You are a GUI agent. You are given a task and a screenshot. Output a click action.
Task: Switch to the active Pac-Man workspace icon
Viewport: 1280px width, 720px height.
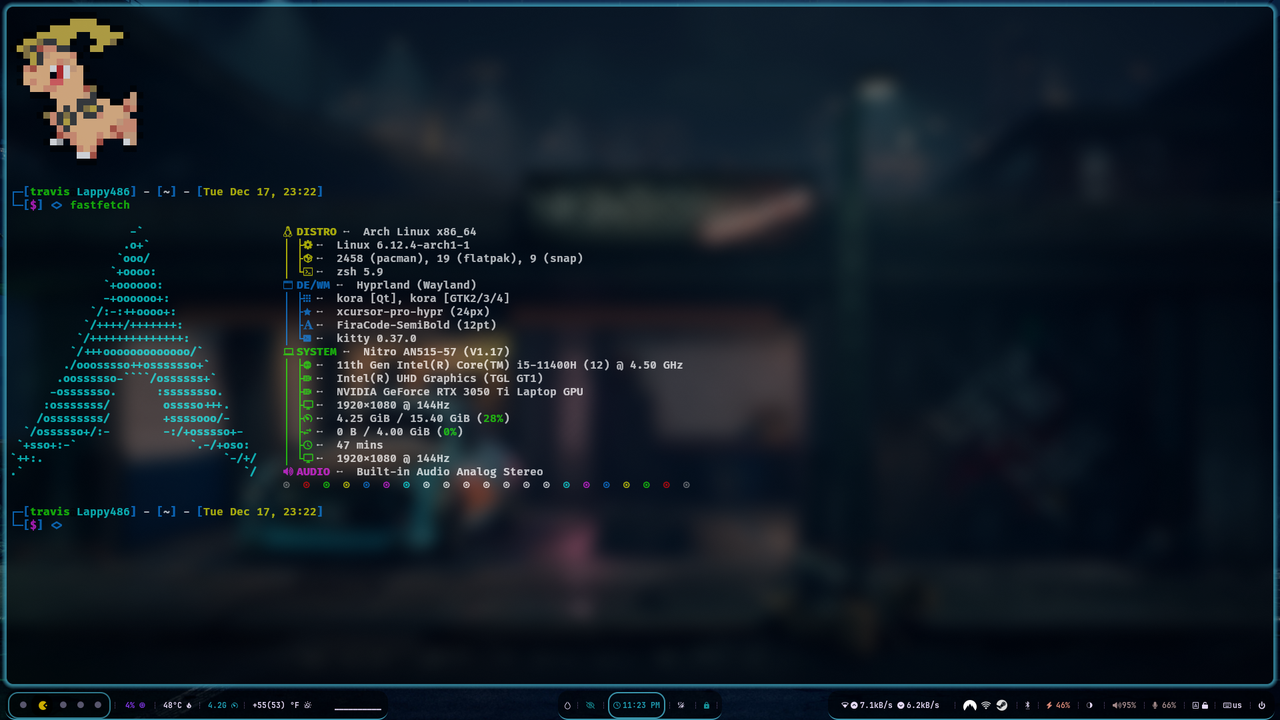43,705
